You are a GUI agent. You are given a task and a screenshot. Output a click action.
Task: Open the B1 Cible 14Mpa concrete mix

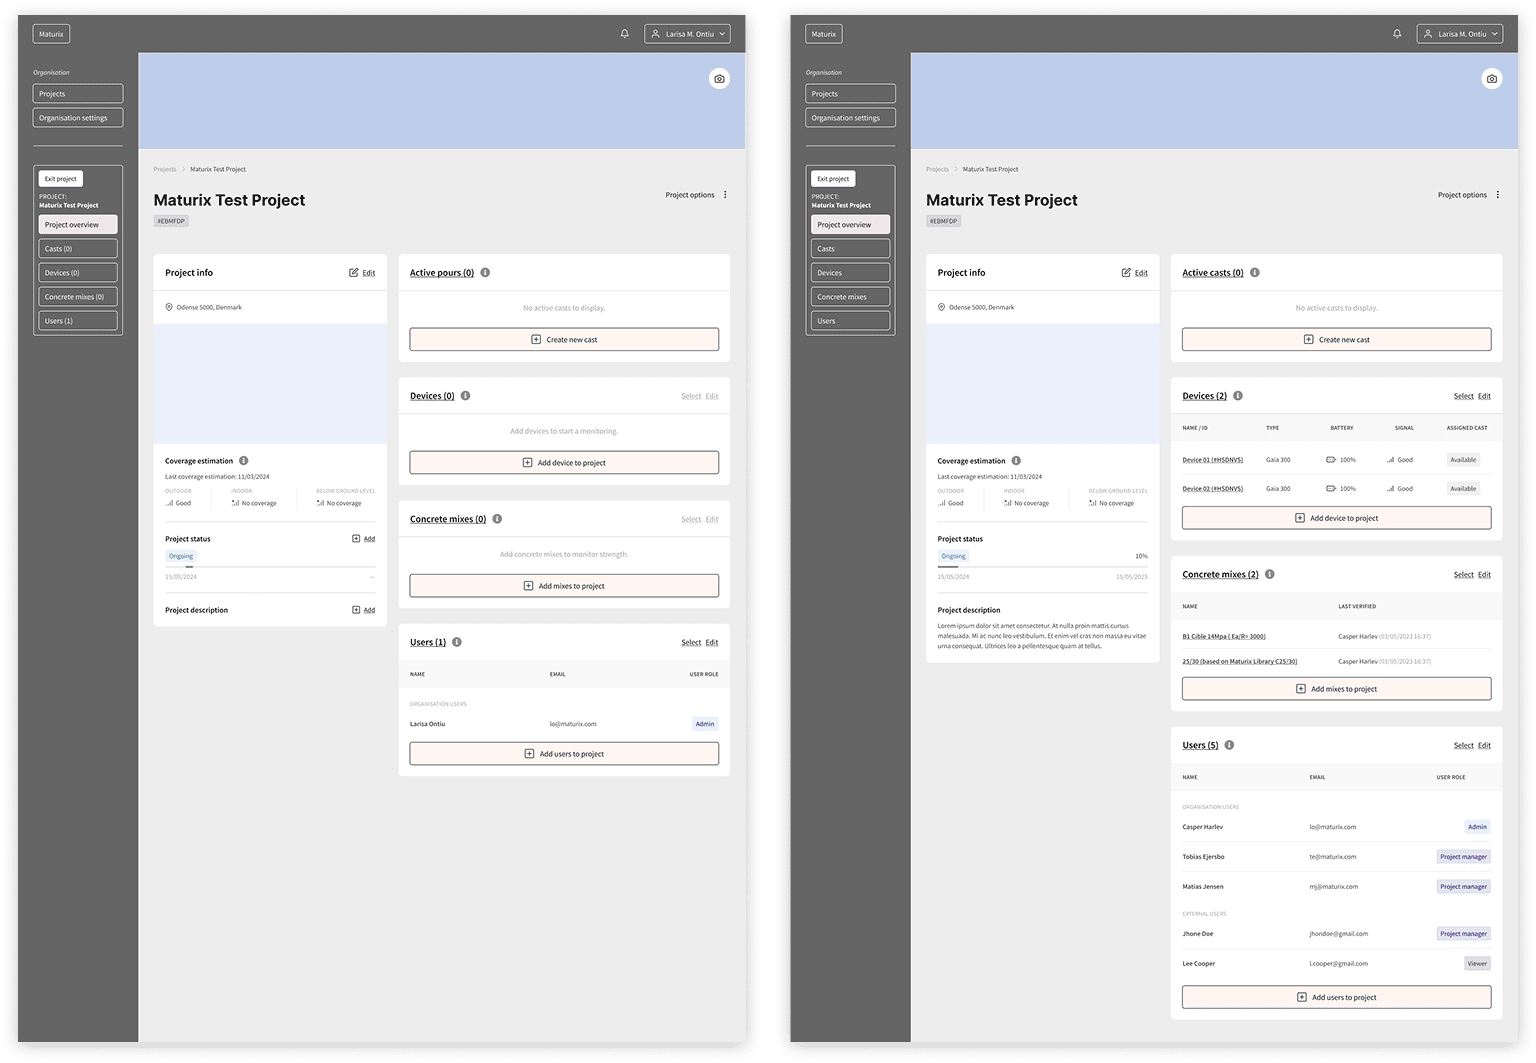pos(1223,636)
